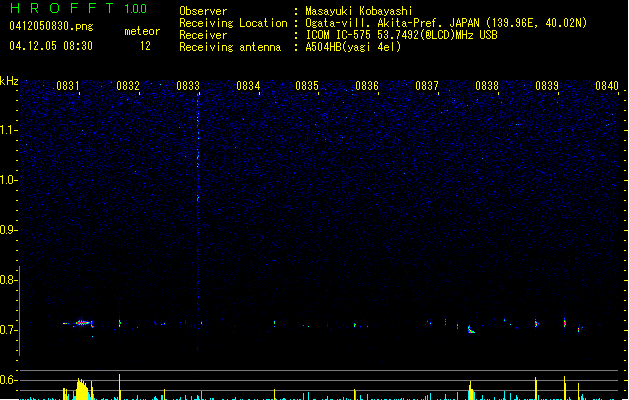
Task: Click the 0832 time marker
Action: click(x=128, y=86)
